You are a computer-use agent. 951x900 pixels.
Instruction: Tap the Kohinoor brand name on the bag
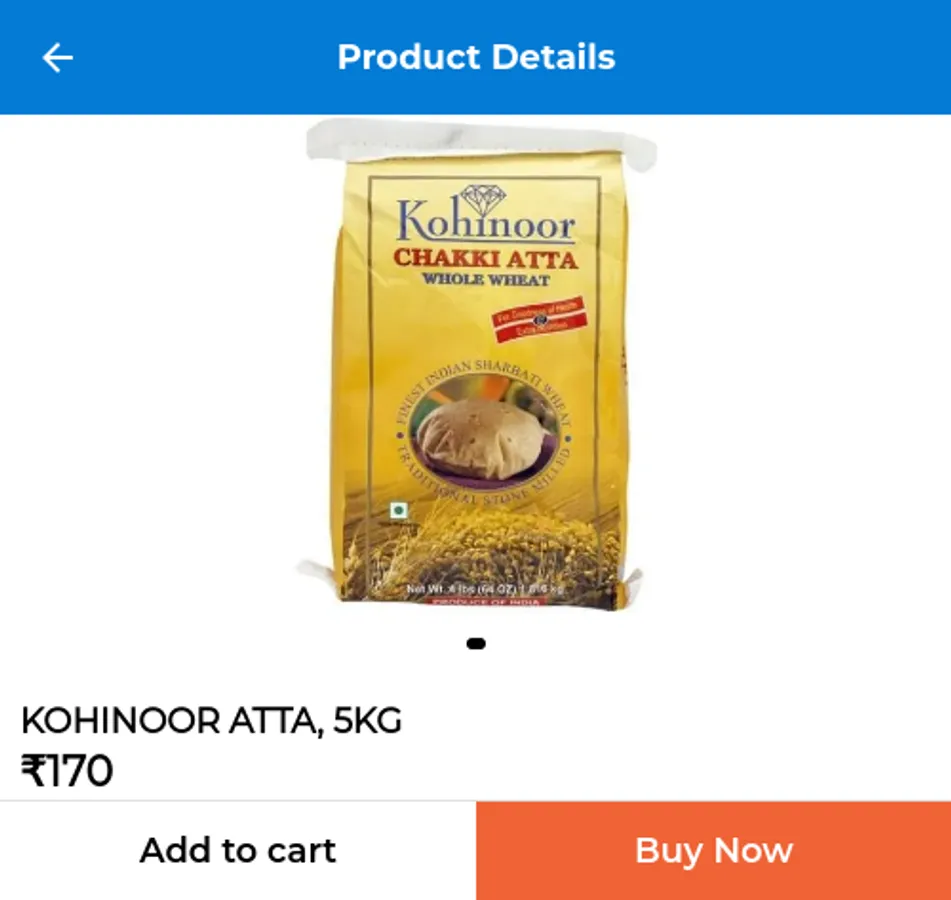pyautogui.click(x=486, y=220)
